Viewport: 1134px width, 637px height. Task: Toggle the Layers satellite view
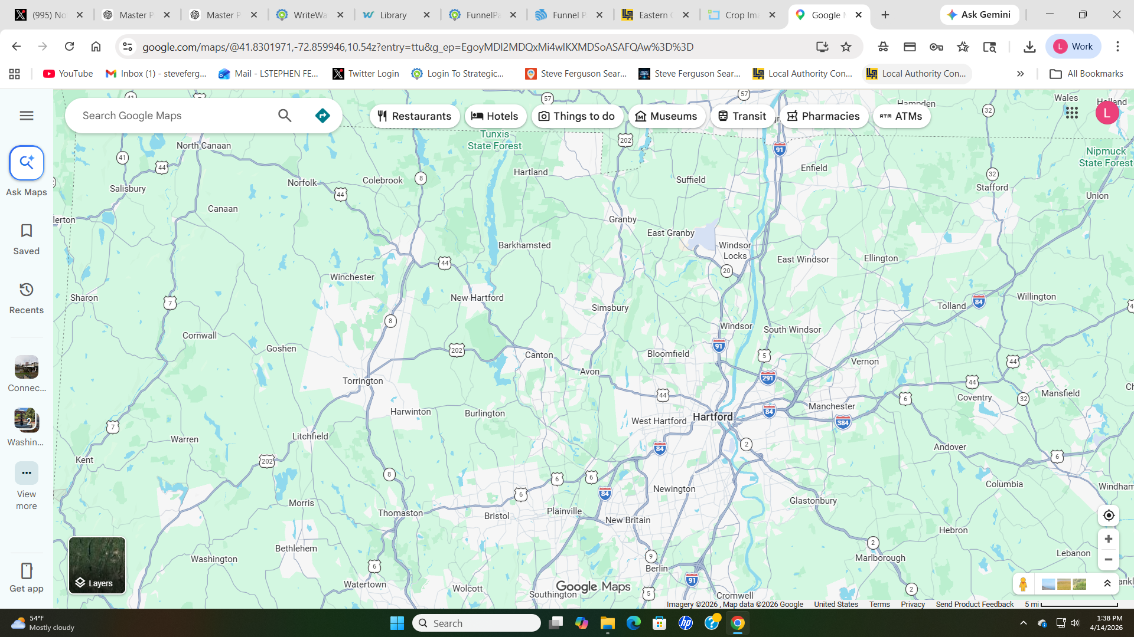click(97, 565)
